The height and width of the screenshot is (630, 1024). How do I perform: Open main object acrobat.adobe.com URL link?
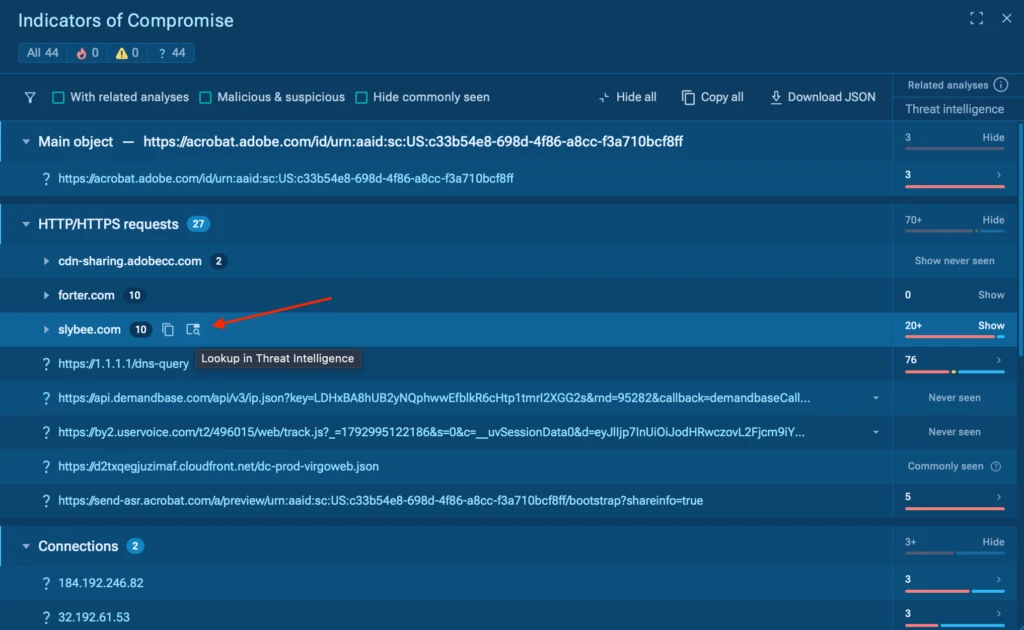(285, 178)
